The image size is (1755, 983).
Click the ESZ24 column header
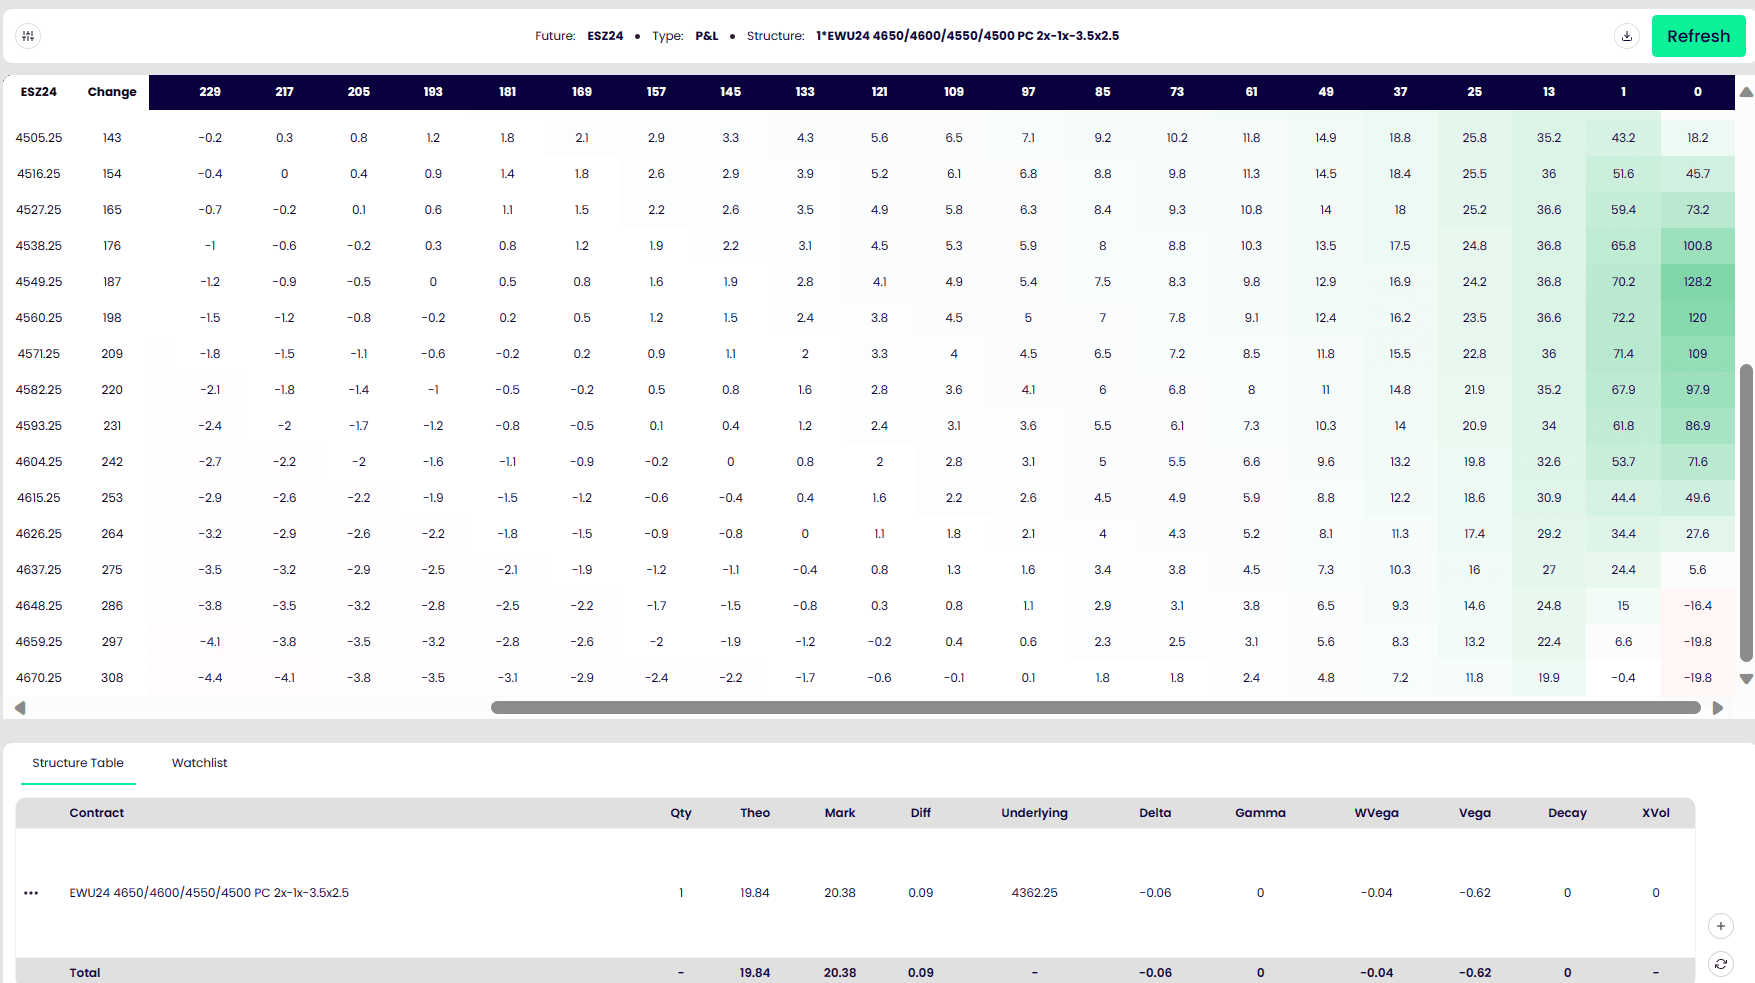(39, 92)
